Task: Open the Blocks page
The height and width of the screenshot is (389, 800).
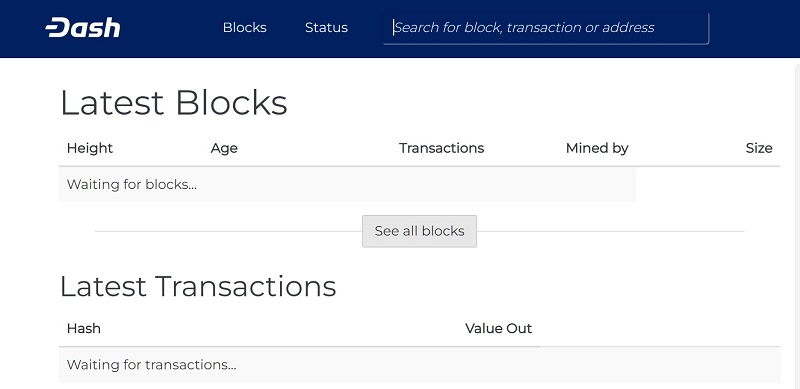Action: click(x=244, y=28)
